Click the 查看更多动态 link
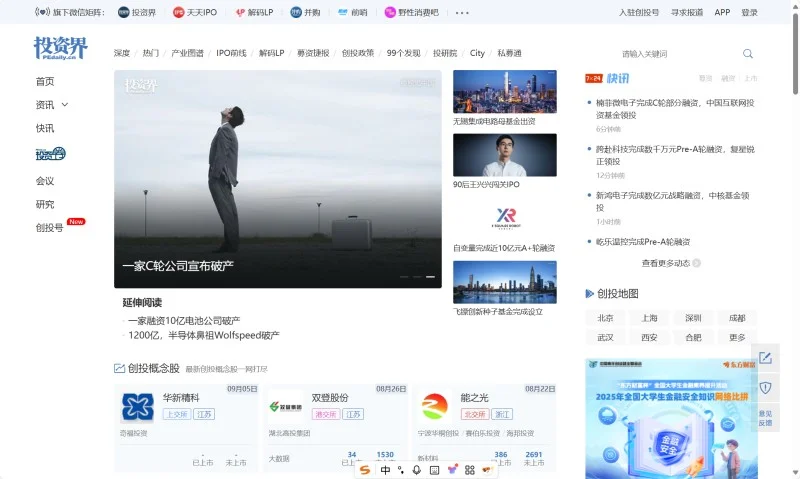 [x=666, y=263]
